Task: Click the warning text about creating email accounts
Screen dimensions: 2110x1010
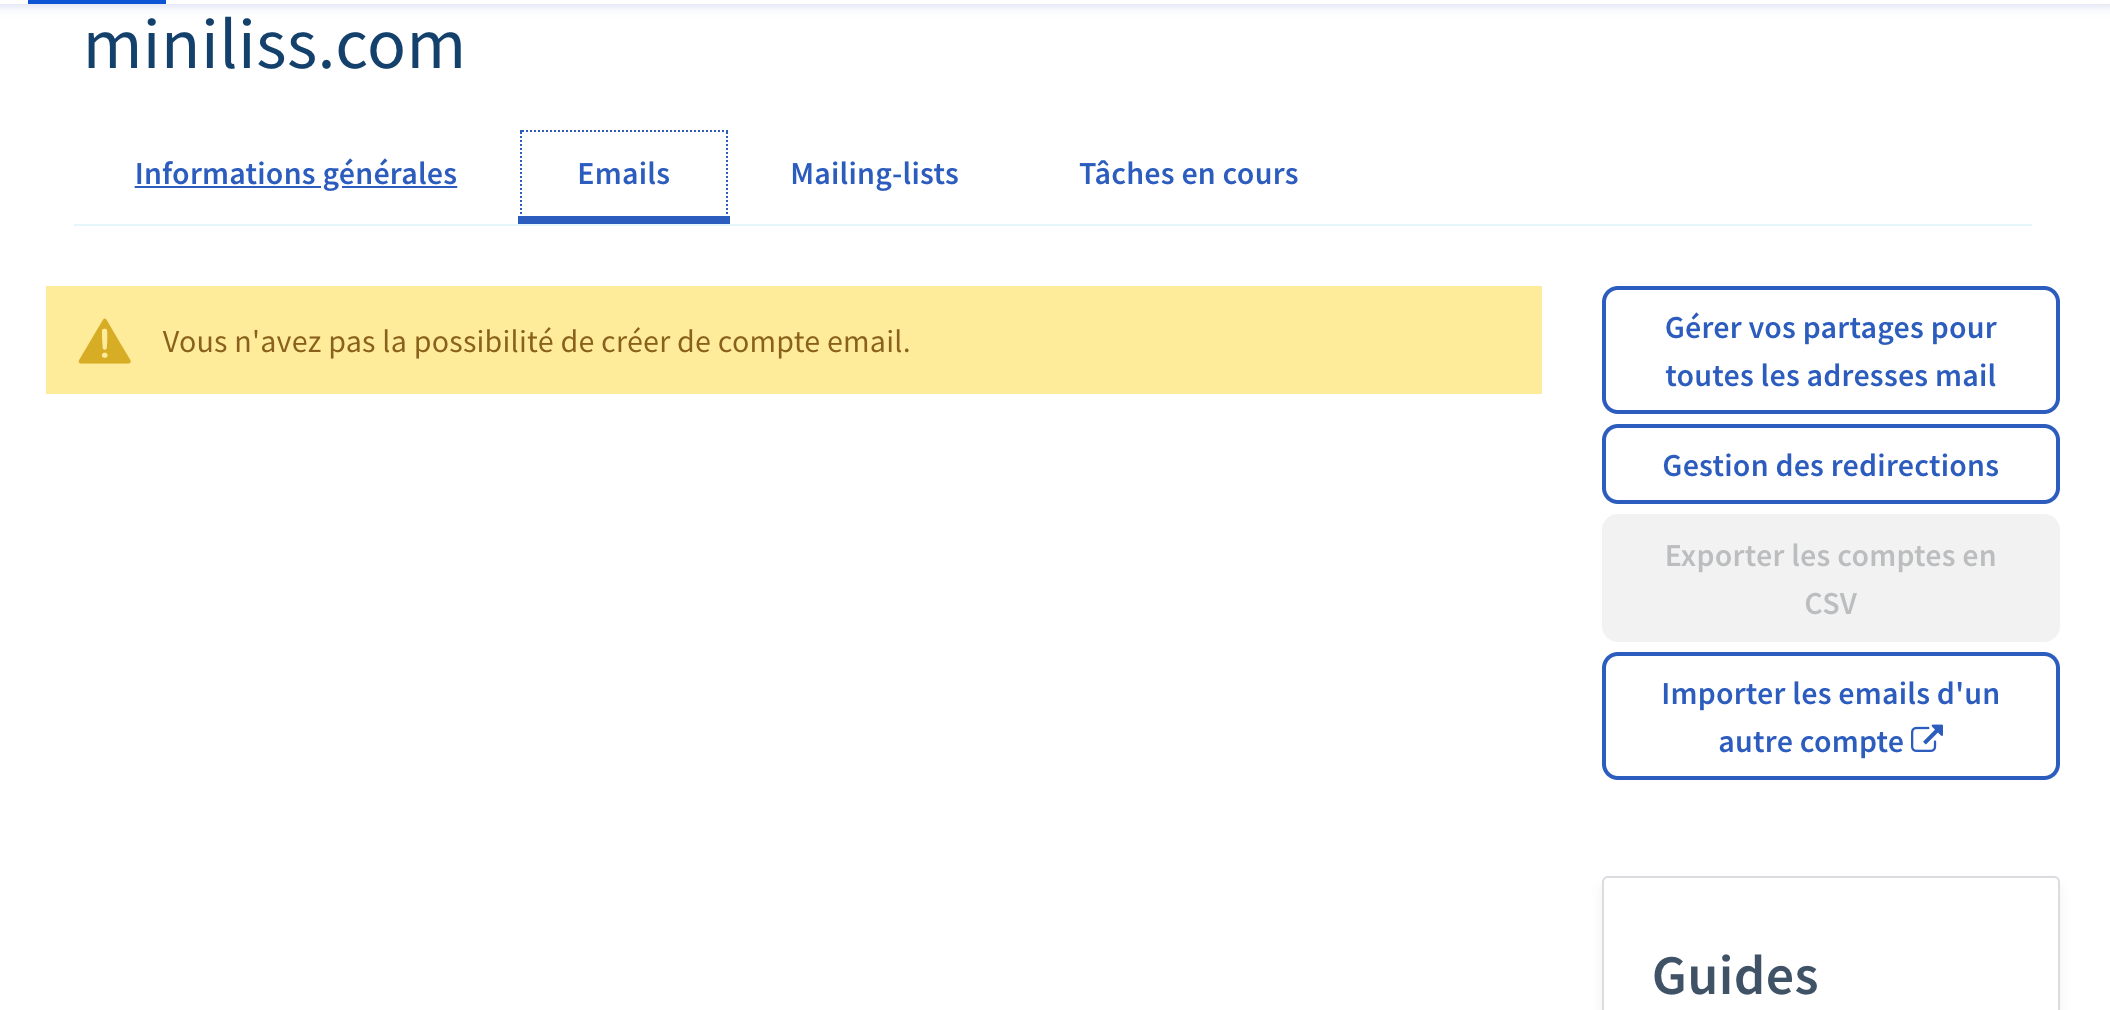Action: pos(536,342)
